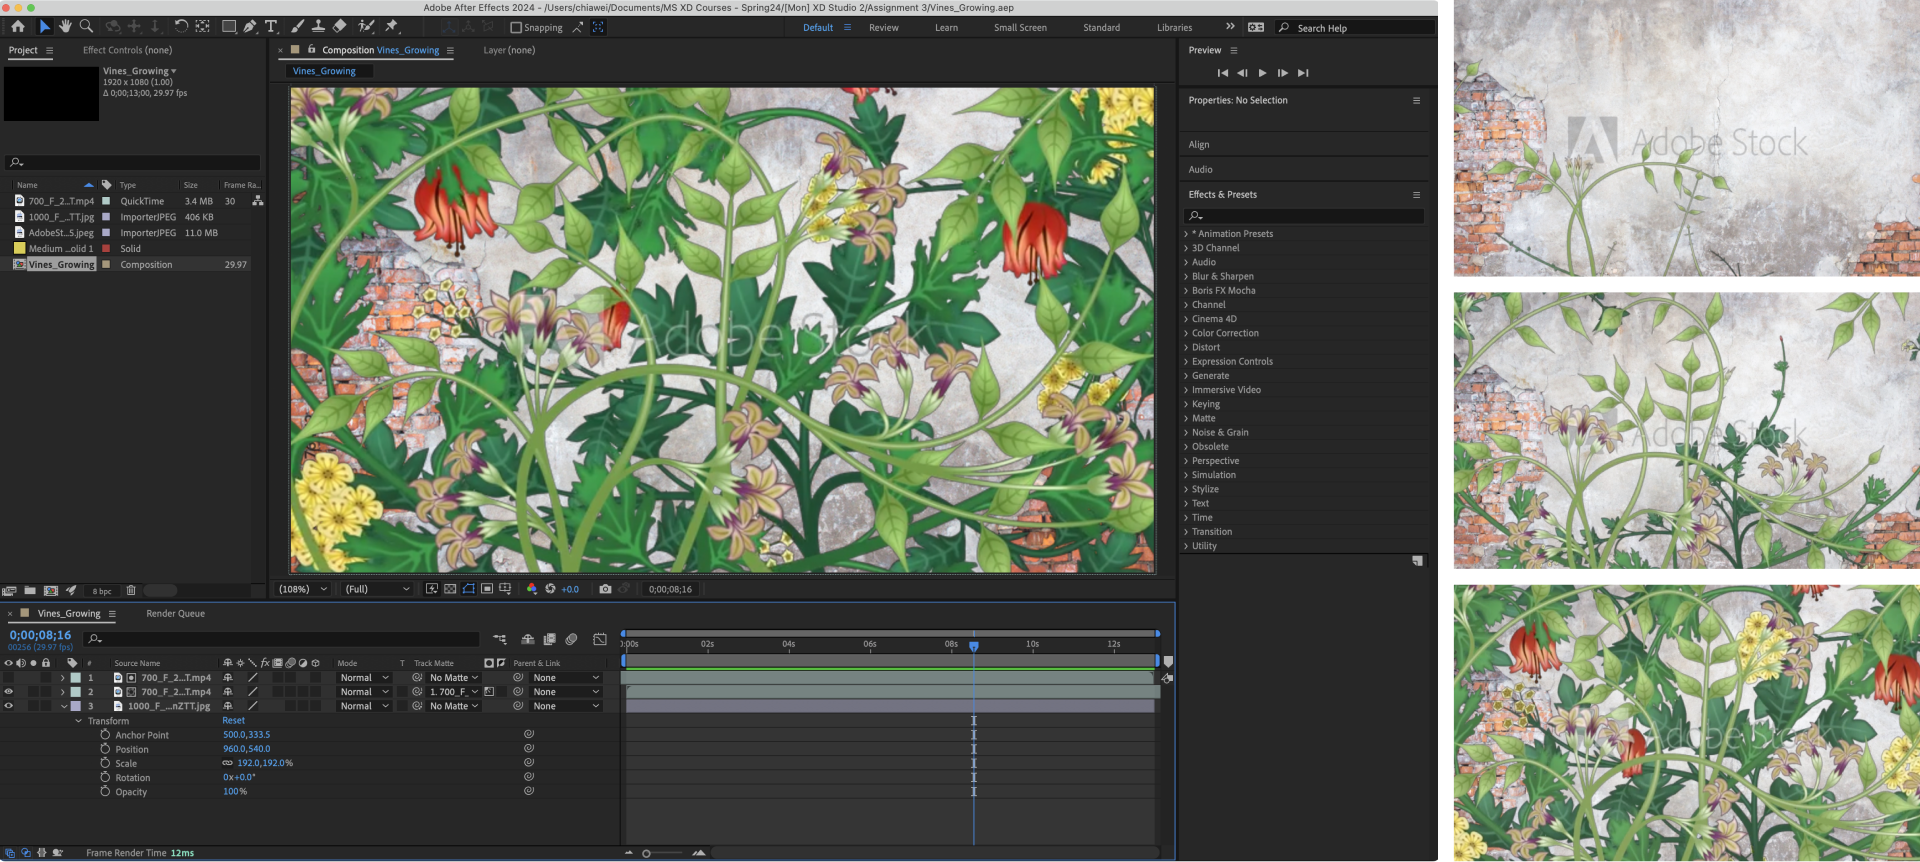Screen dimensions: 1920x862
Task: Show video for layer 1
Action: (x=9, y=678)
